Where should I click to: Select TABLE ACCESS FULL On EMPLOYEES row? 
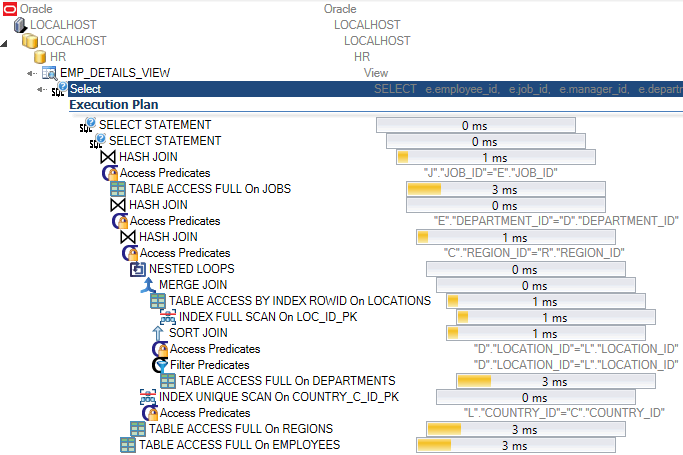click(x=239, y=445)
